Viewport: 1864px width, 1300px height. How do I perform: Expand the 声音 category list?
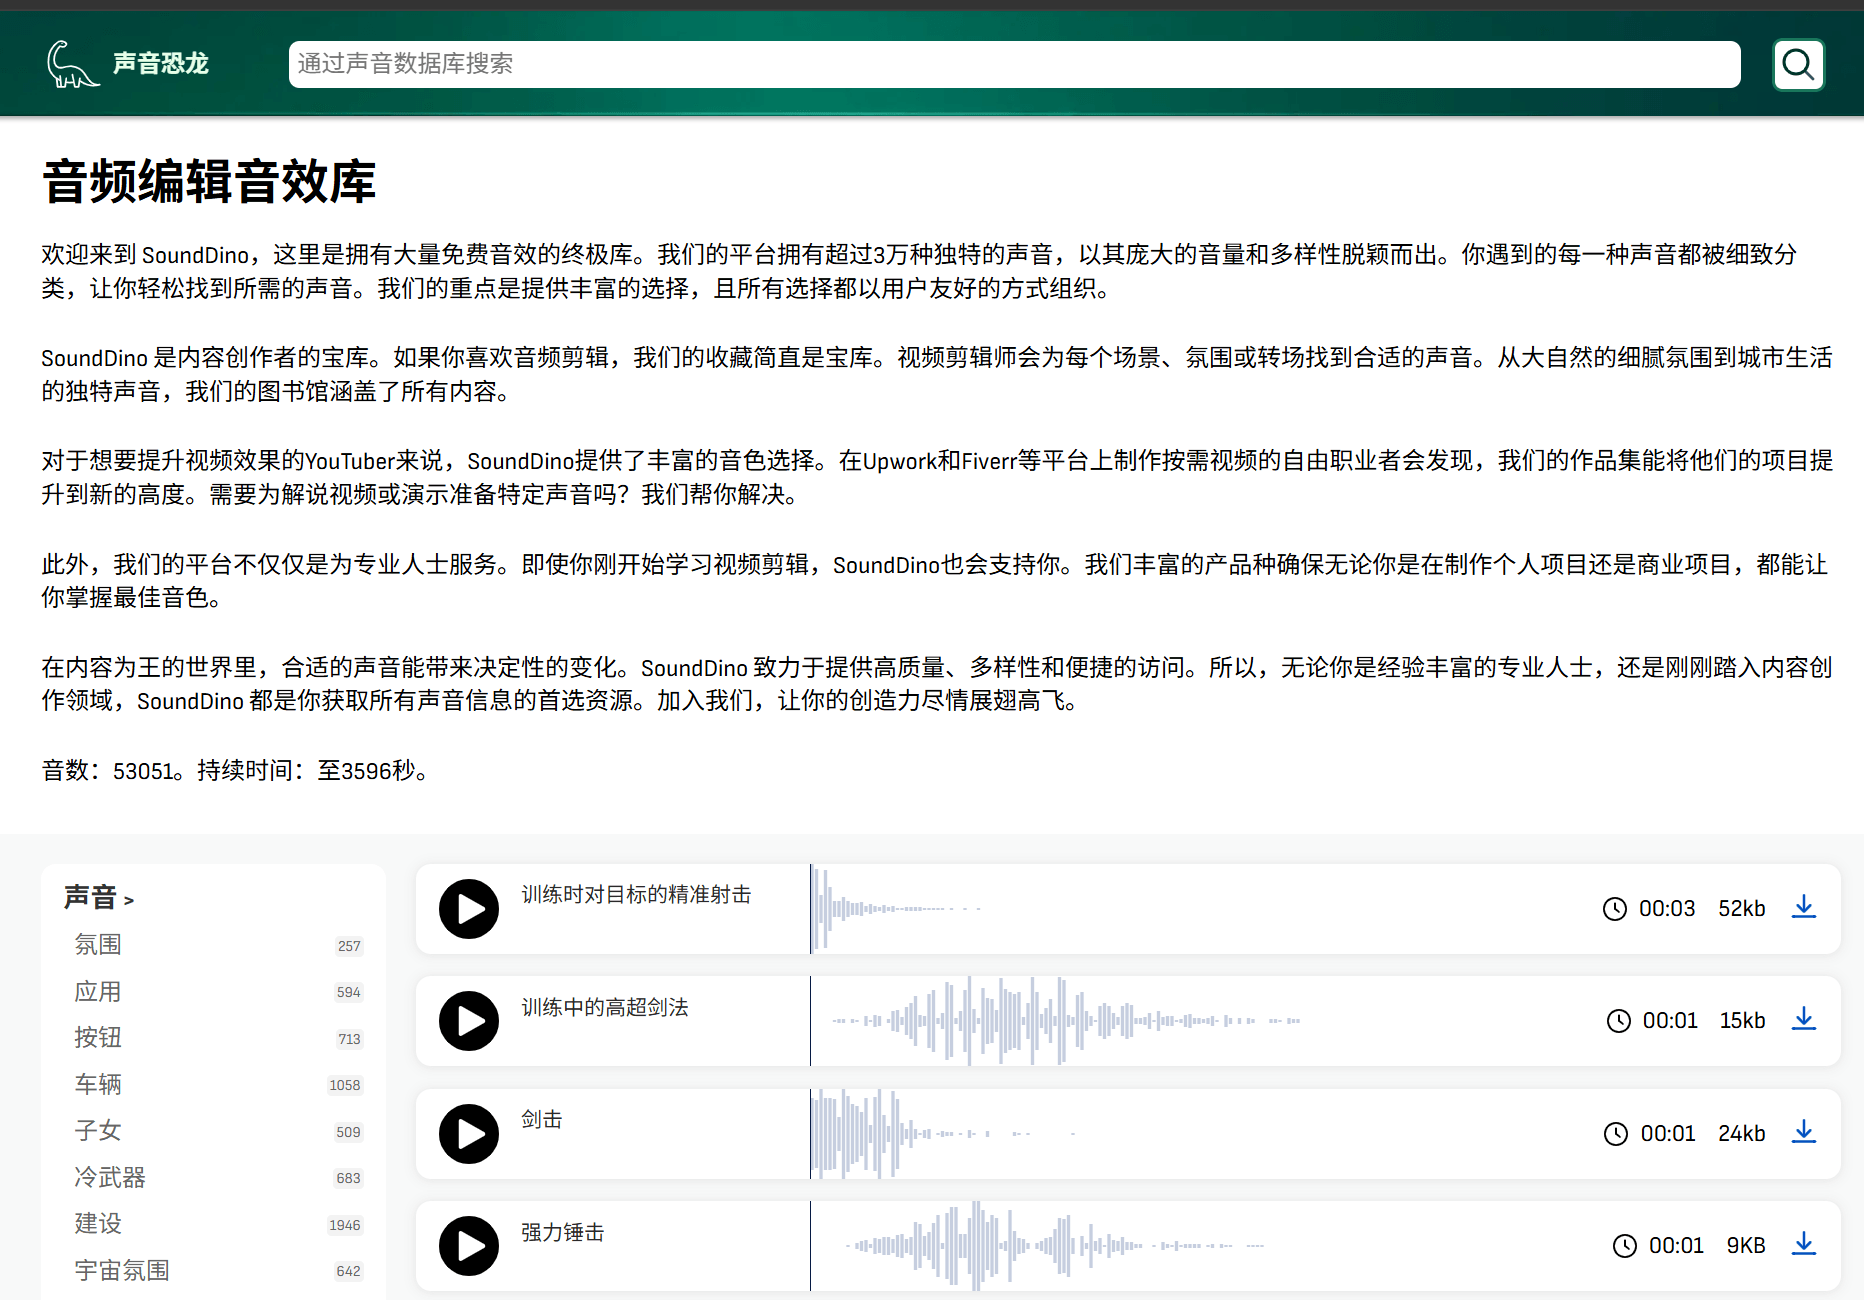pyautogui.click(x=97, y=897)
